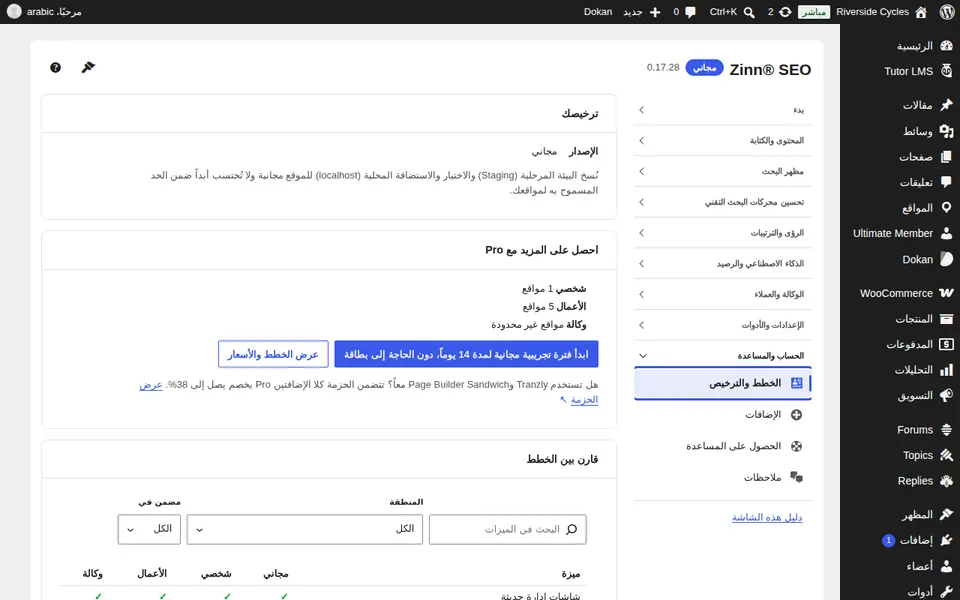The height and width of the screenshot is (600, 960).
Task: Expand المحتوى والكتابة section
Action: [x=723, y=141]
